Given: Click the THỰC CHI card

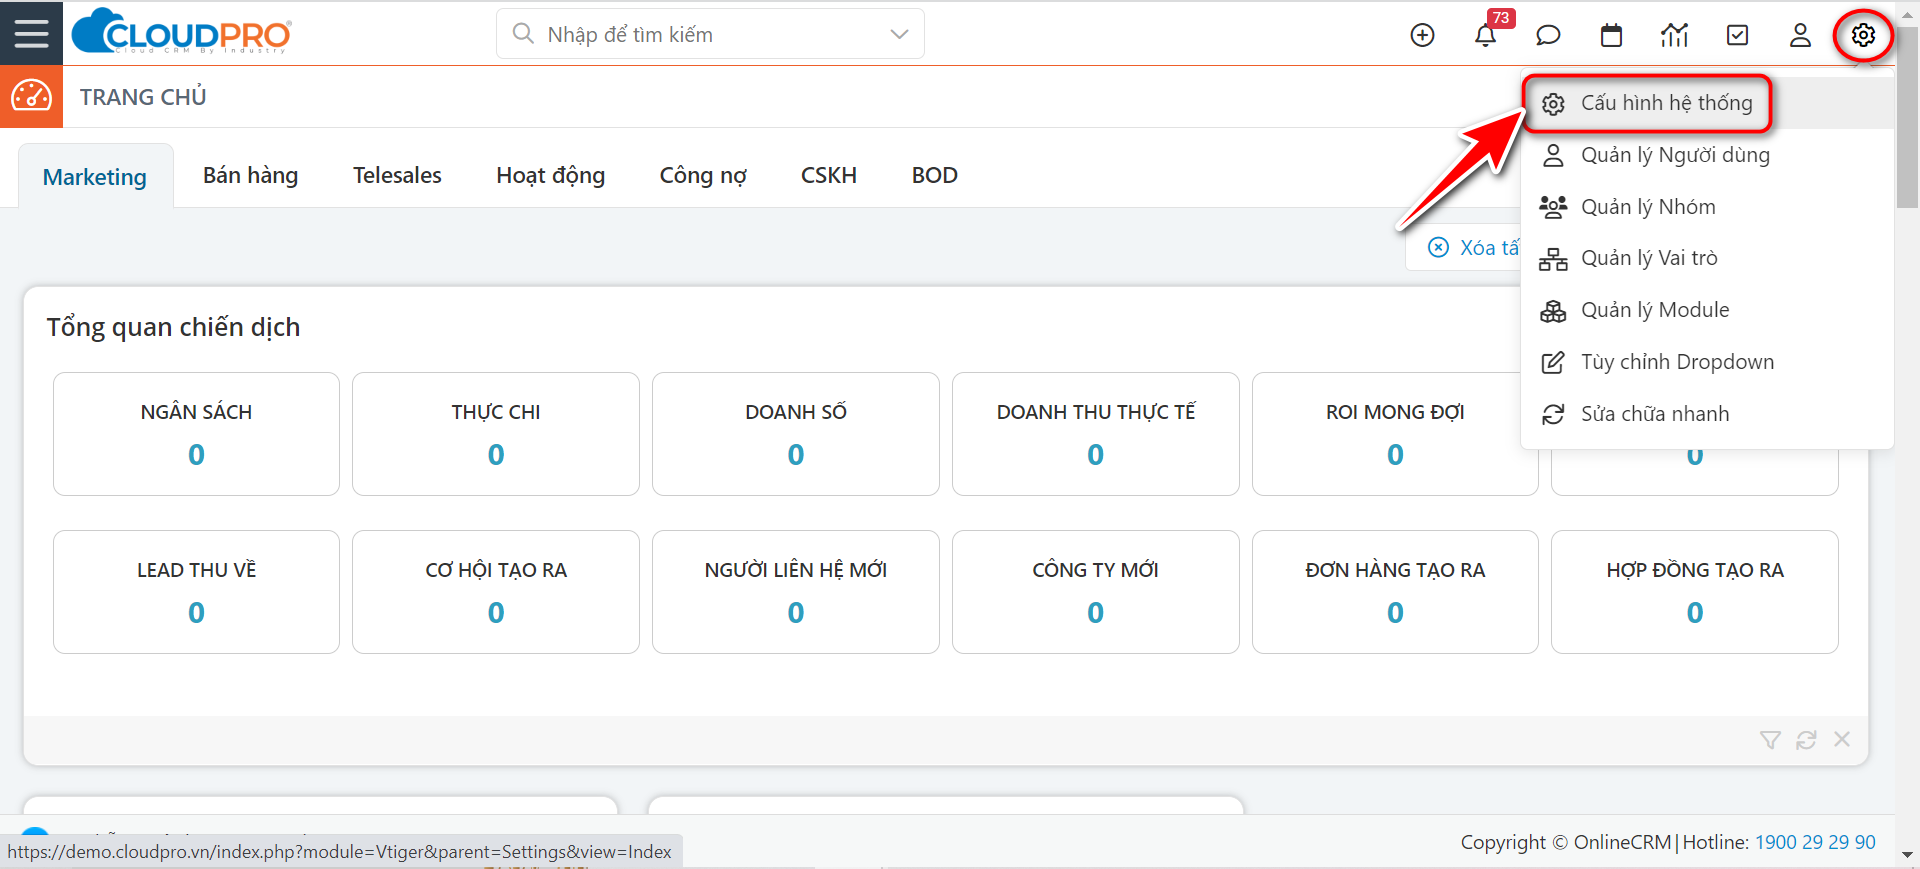Looking at the screenshot, I should click(x=496, y=434).
